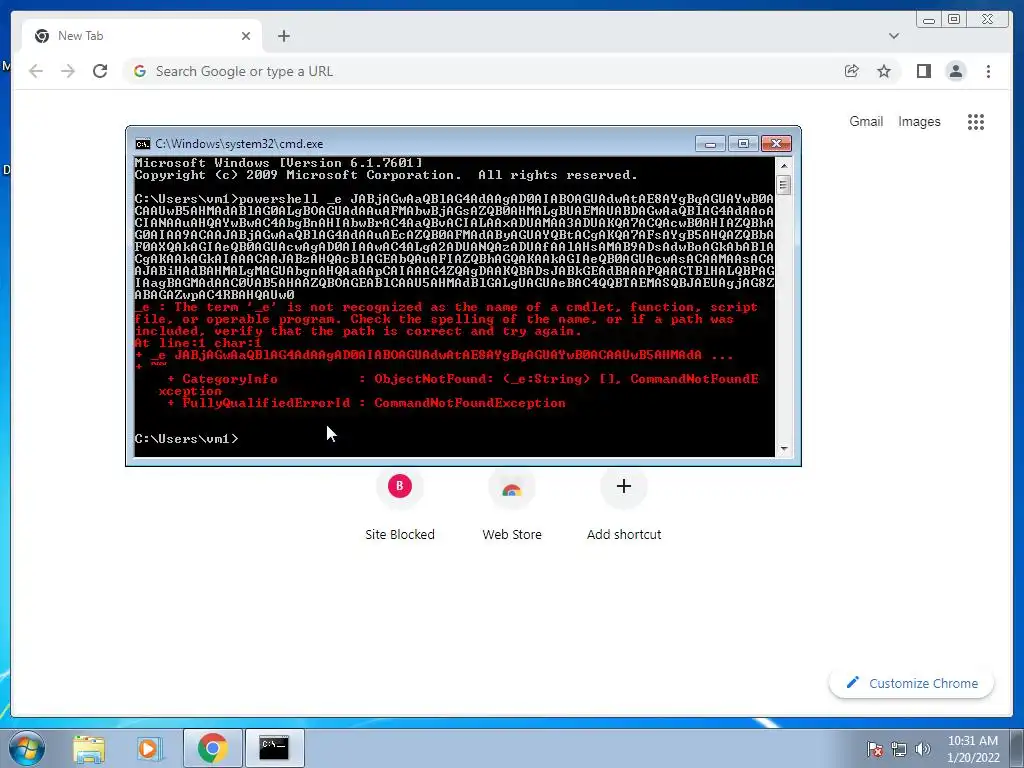Screen dimensions: 1024x768
Task: Open the Images link
Action: pos(919,121)
